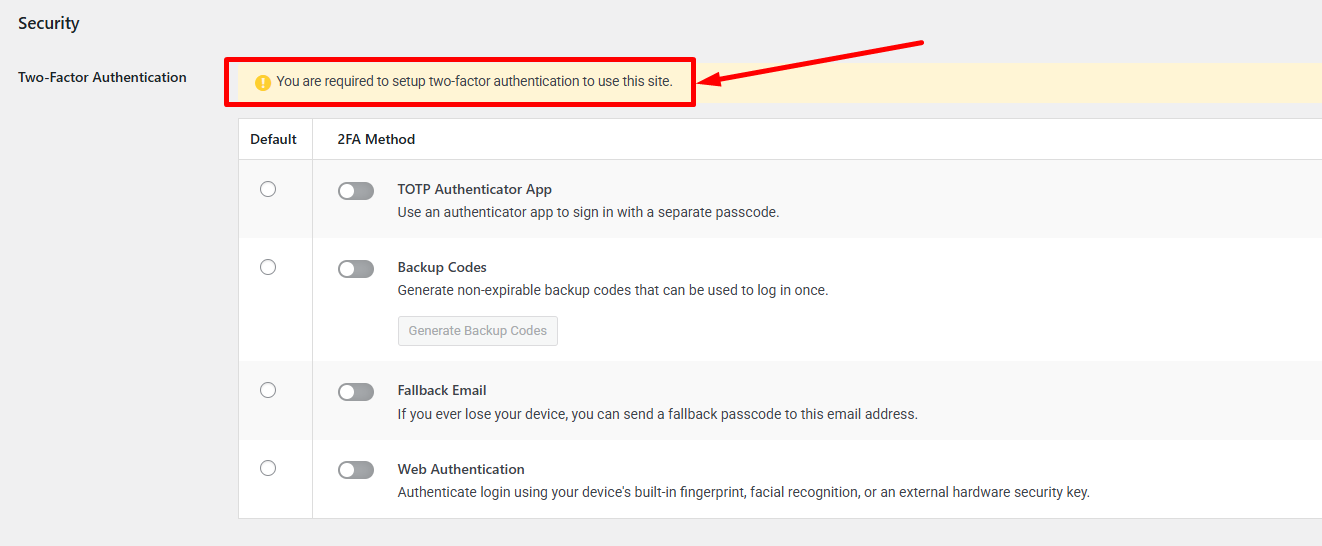Switch on the Fallback Email toggle
Image resolution: width=1322 pixels, height=546 pixels.
[x=356, y=392]
